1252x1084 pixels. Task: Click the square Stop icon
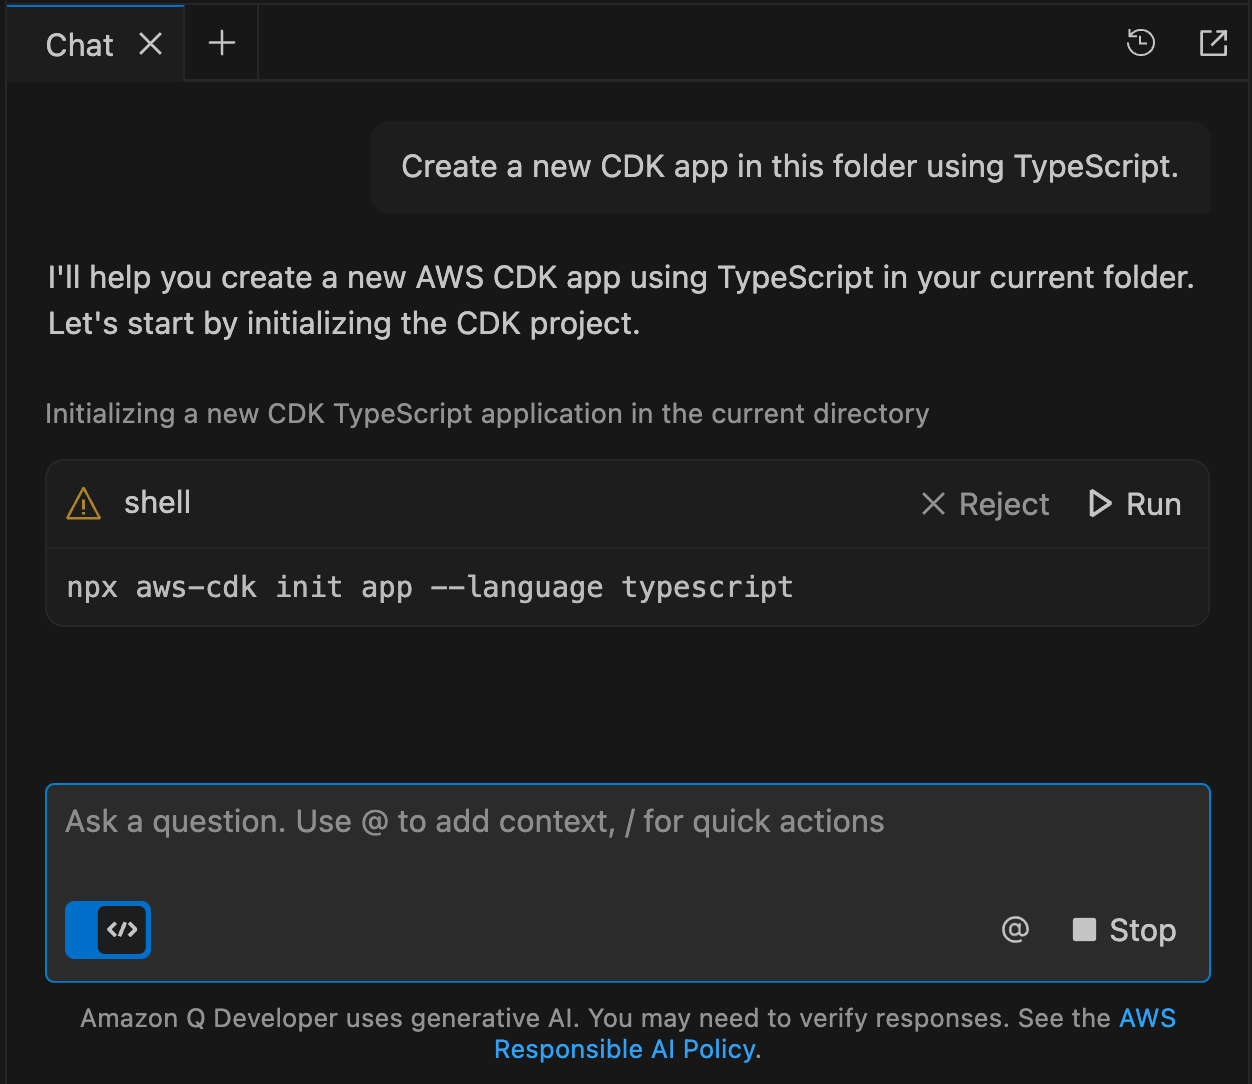pos(1085,930)
